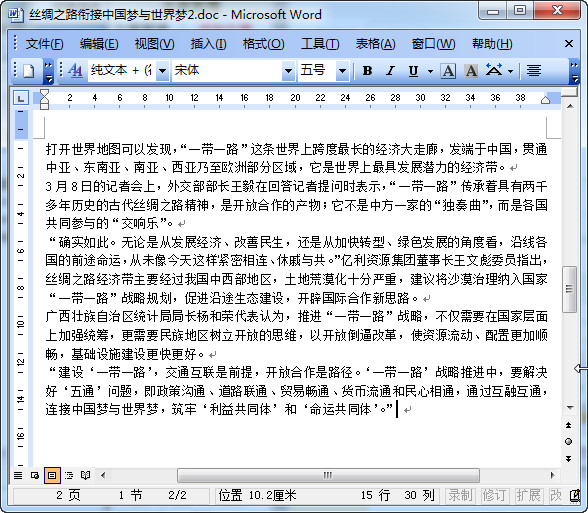Click the Distributed alignment icon
This screenshot has width=588, height=513.
coord(534,71)
